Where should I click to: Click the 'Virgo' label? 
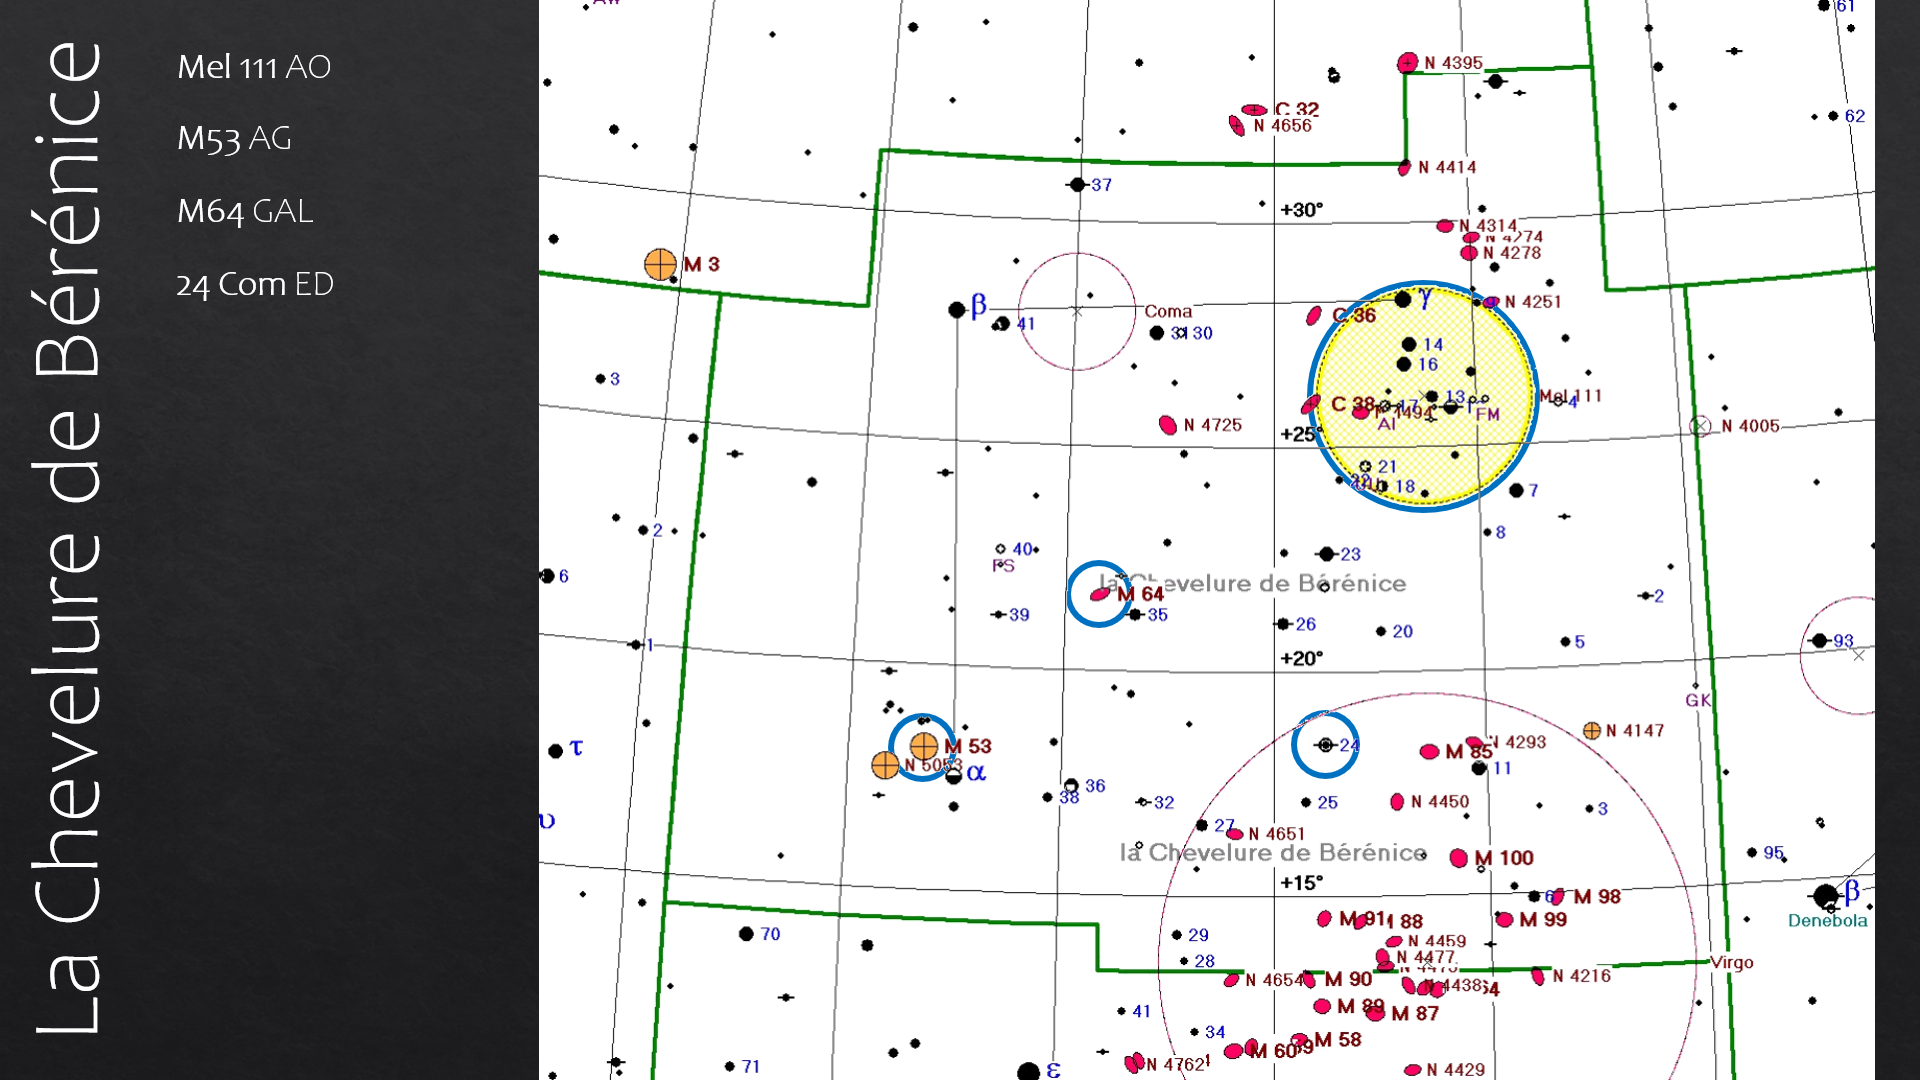[1732, 963]
